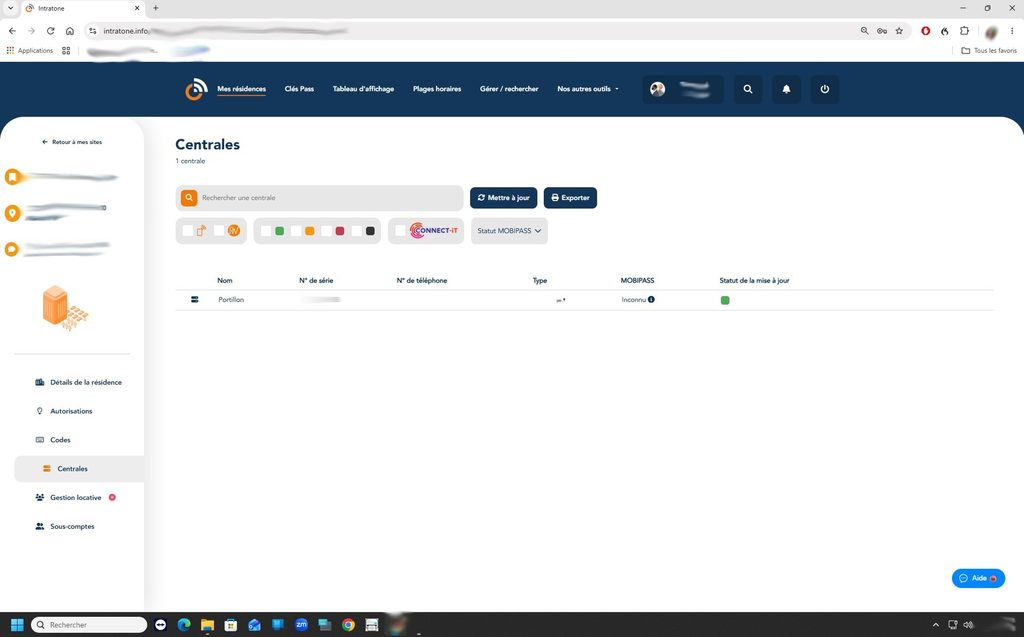This screenshot has width=1024, height=637.
Task: Open the Clés Pass menu
Action: (299, 89)
